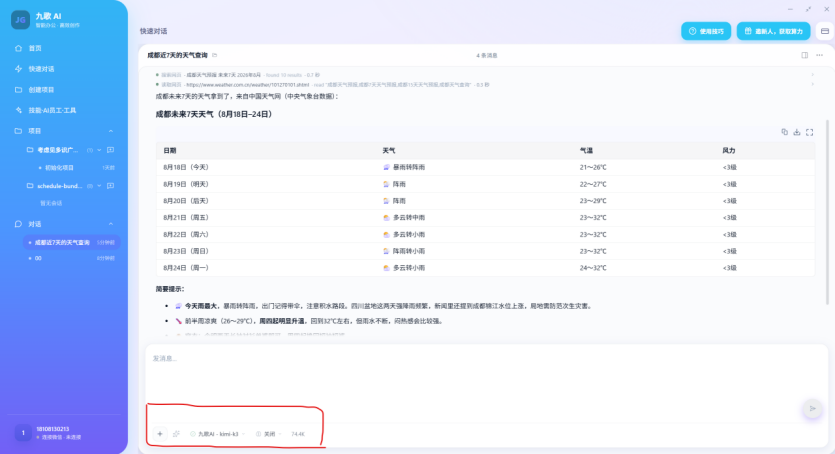Toggle the side panel layout icon
The width and height of the screenshot is (835, 454).
(805, 55)
